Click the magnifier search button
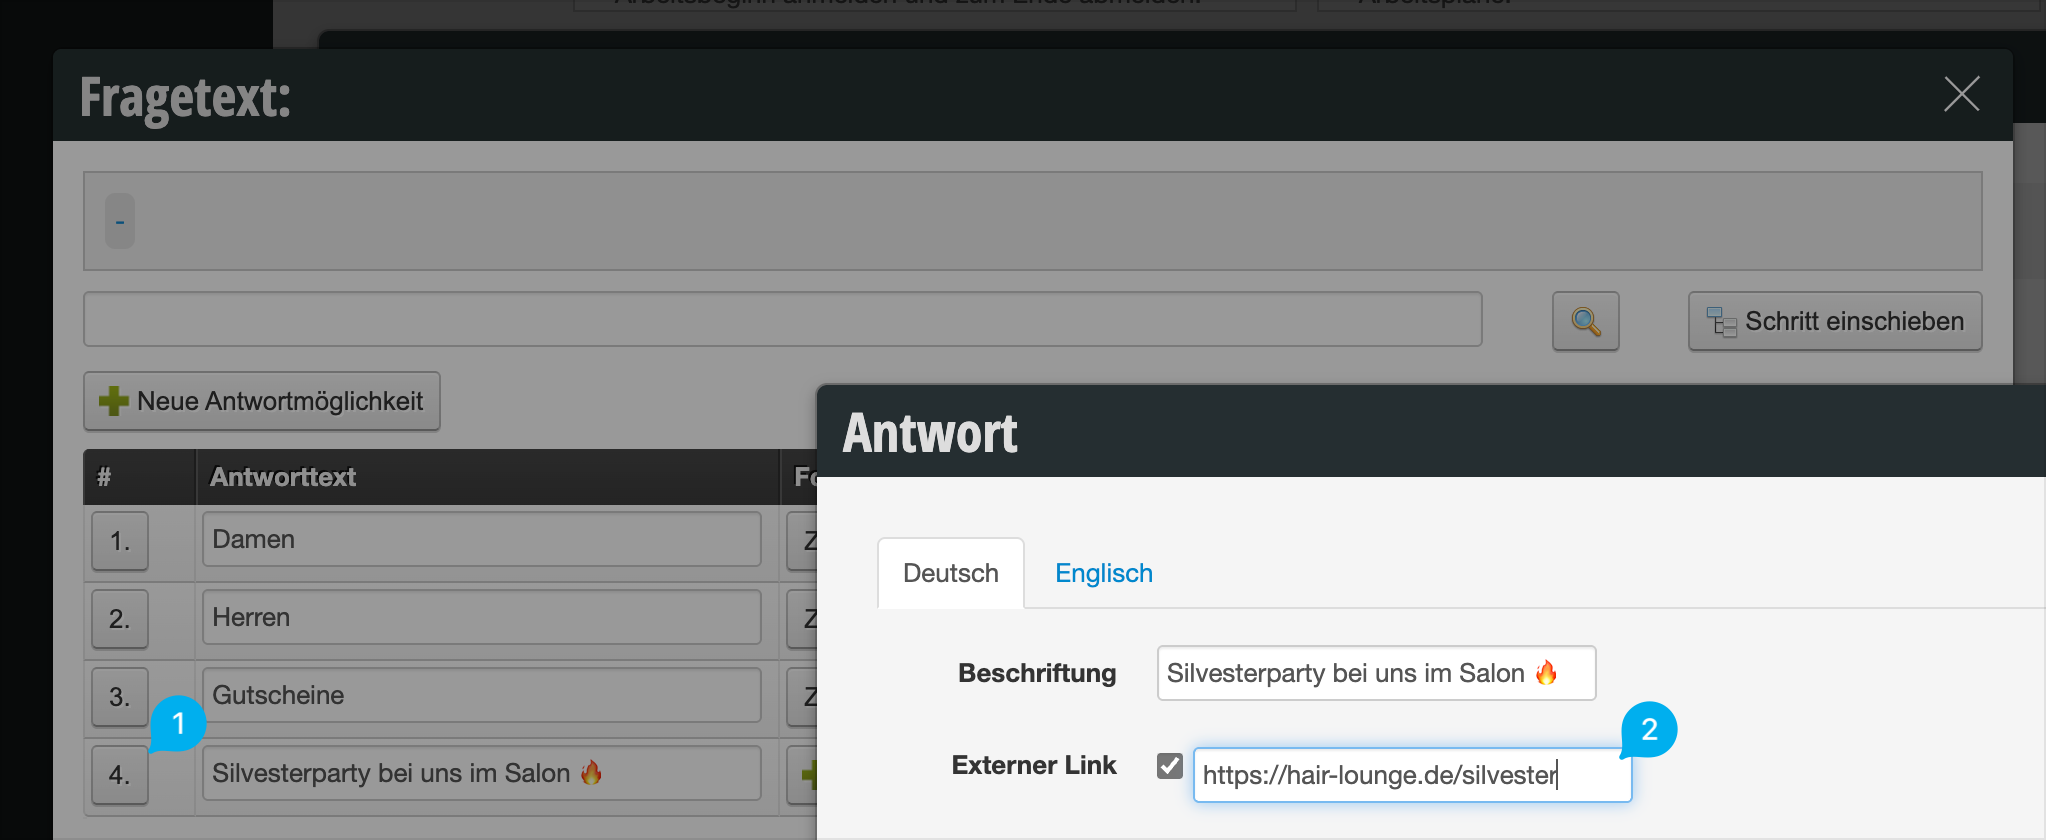The height and width of the screenshot is (840, 2046). tap(1585, 321)
